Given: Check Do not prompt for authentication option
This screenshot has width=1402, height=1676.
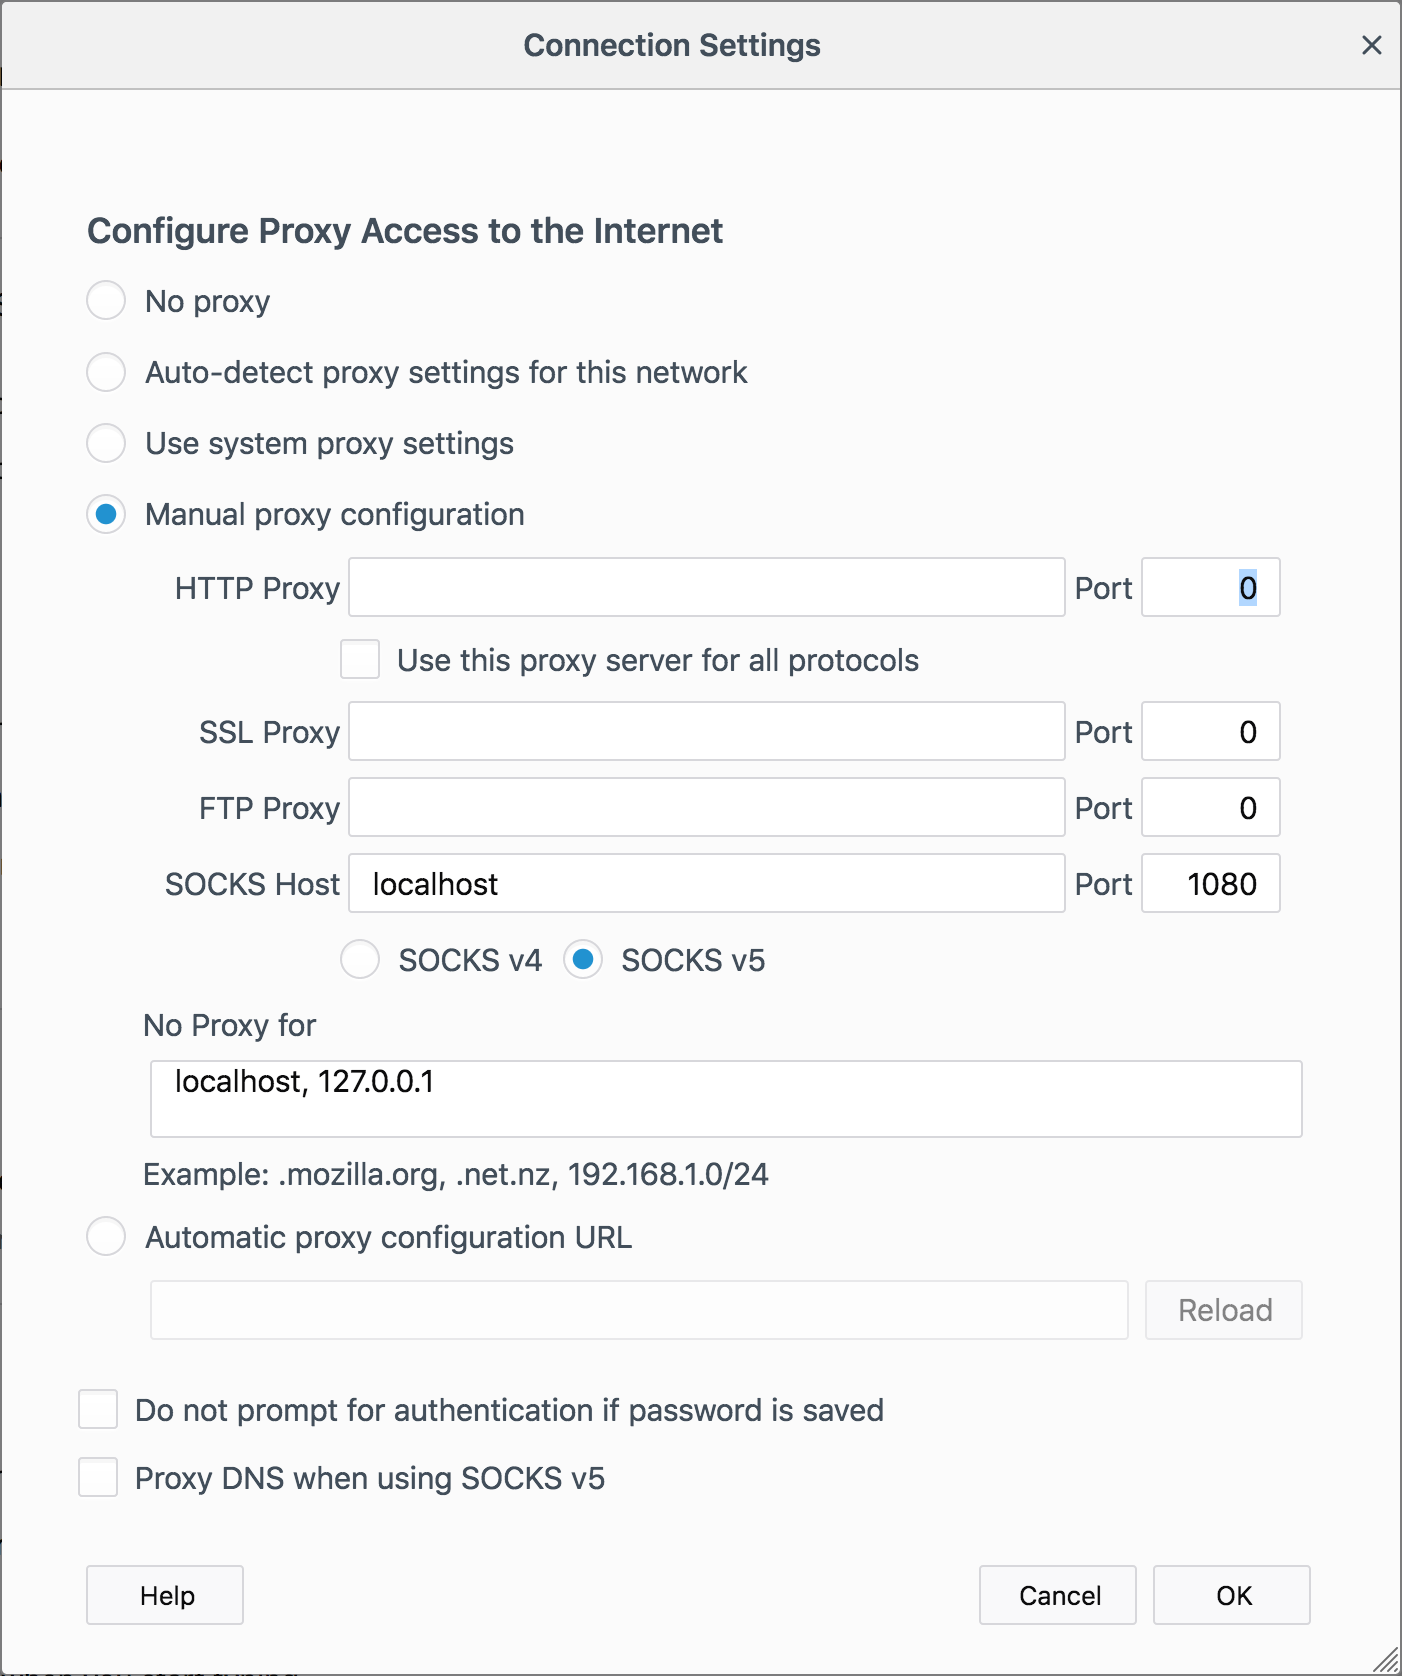Looking at the screenshot, I should pyautogui.click(x=98, y=1410).
